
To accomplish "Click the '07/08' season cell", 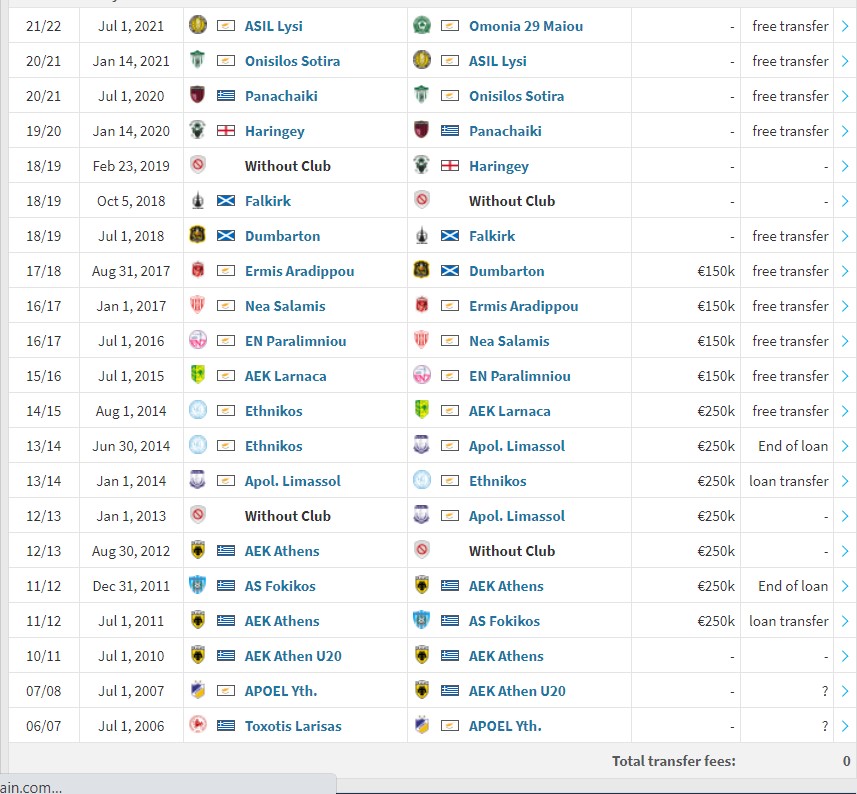I will (x=44, y=691).
